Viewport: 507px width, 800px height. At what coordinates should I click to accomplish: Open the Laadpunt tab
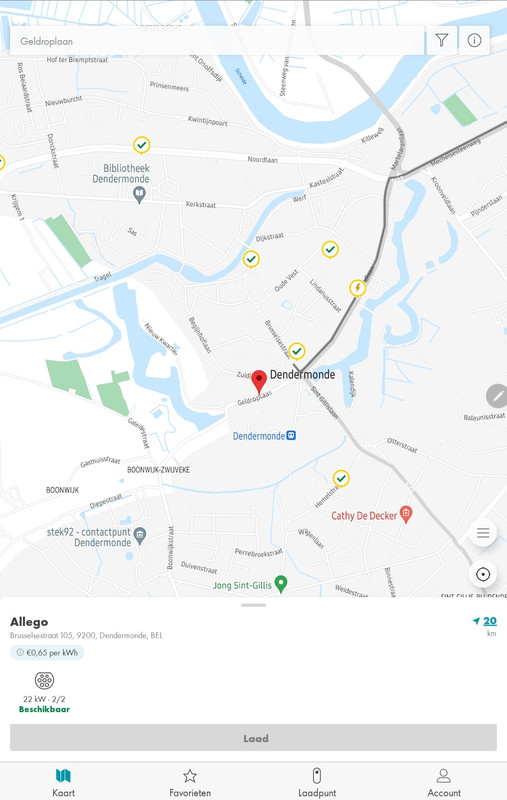[x=317, y=783]
